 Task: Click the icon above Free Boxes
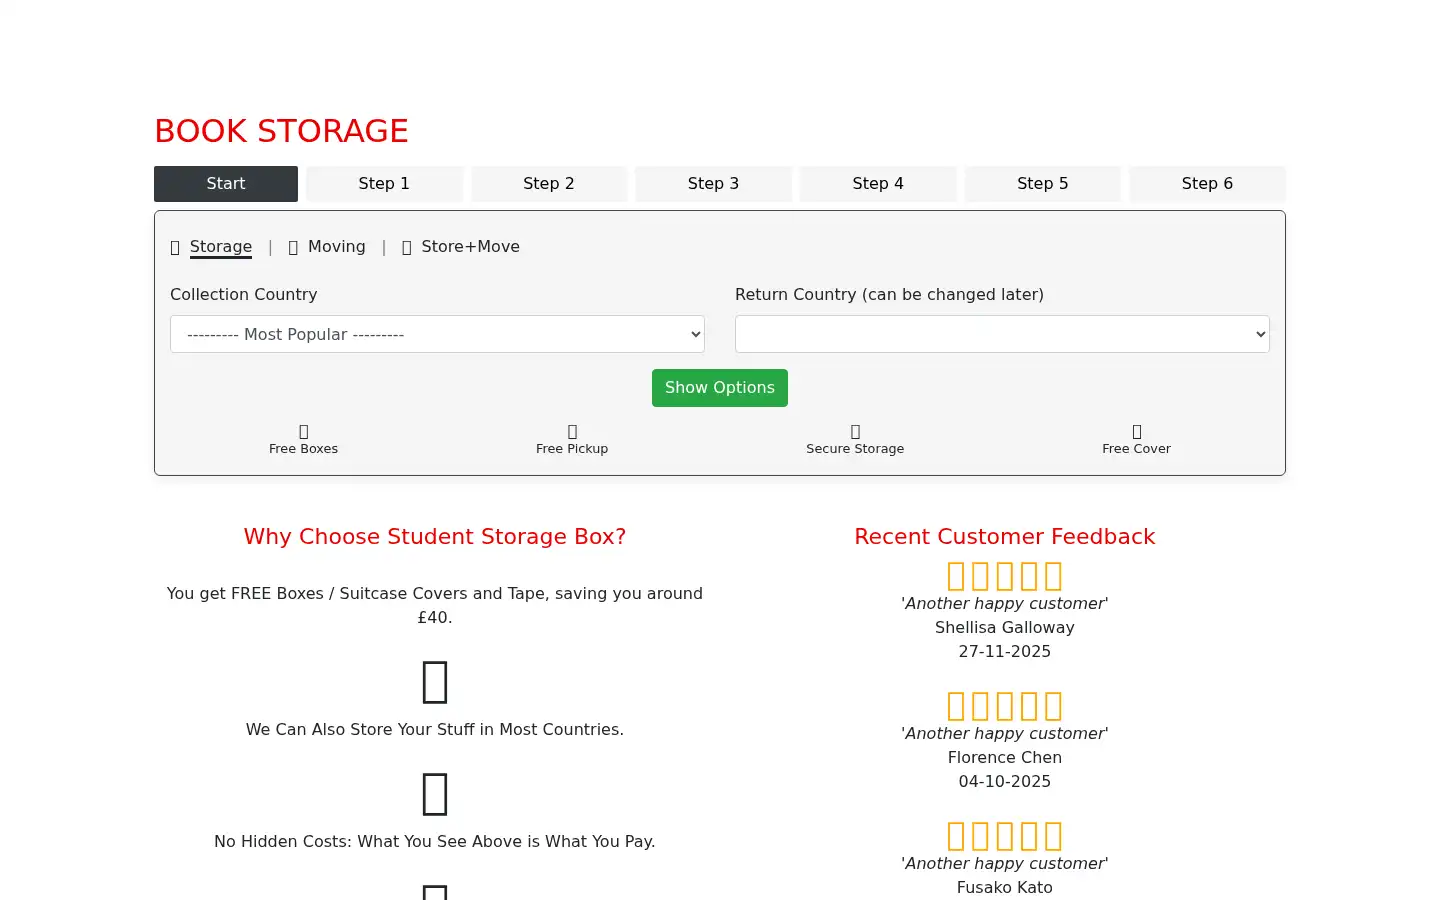coord(304,432)
